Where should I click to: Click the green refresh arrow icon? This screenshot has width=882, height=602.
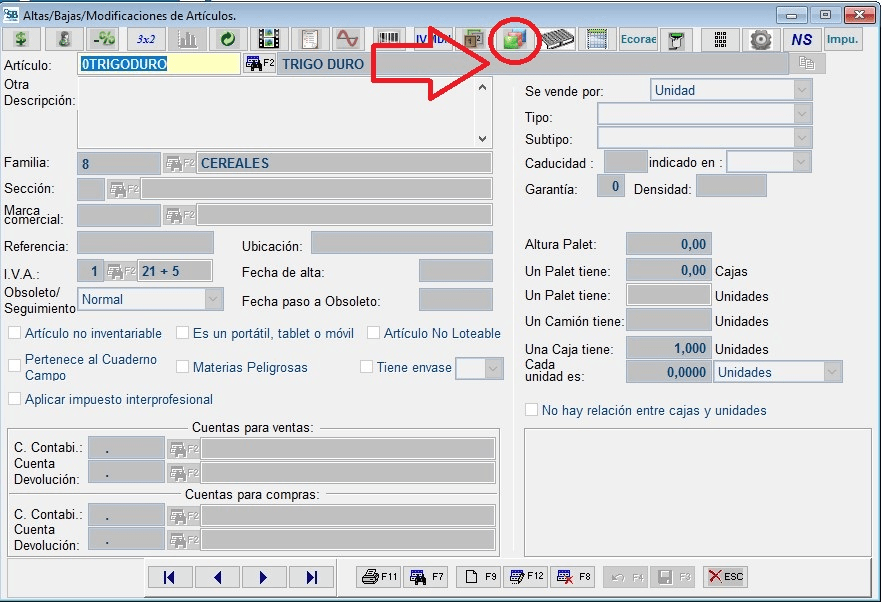(x=227, y=39)
